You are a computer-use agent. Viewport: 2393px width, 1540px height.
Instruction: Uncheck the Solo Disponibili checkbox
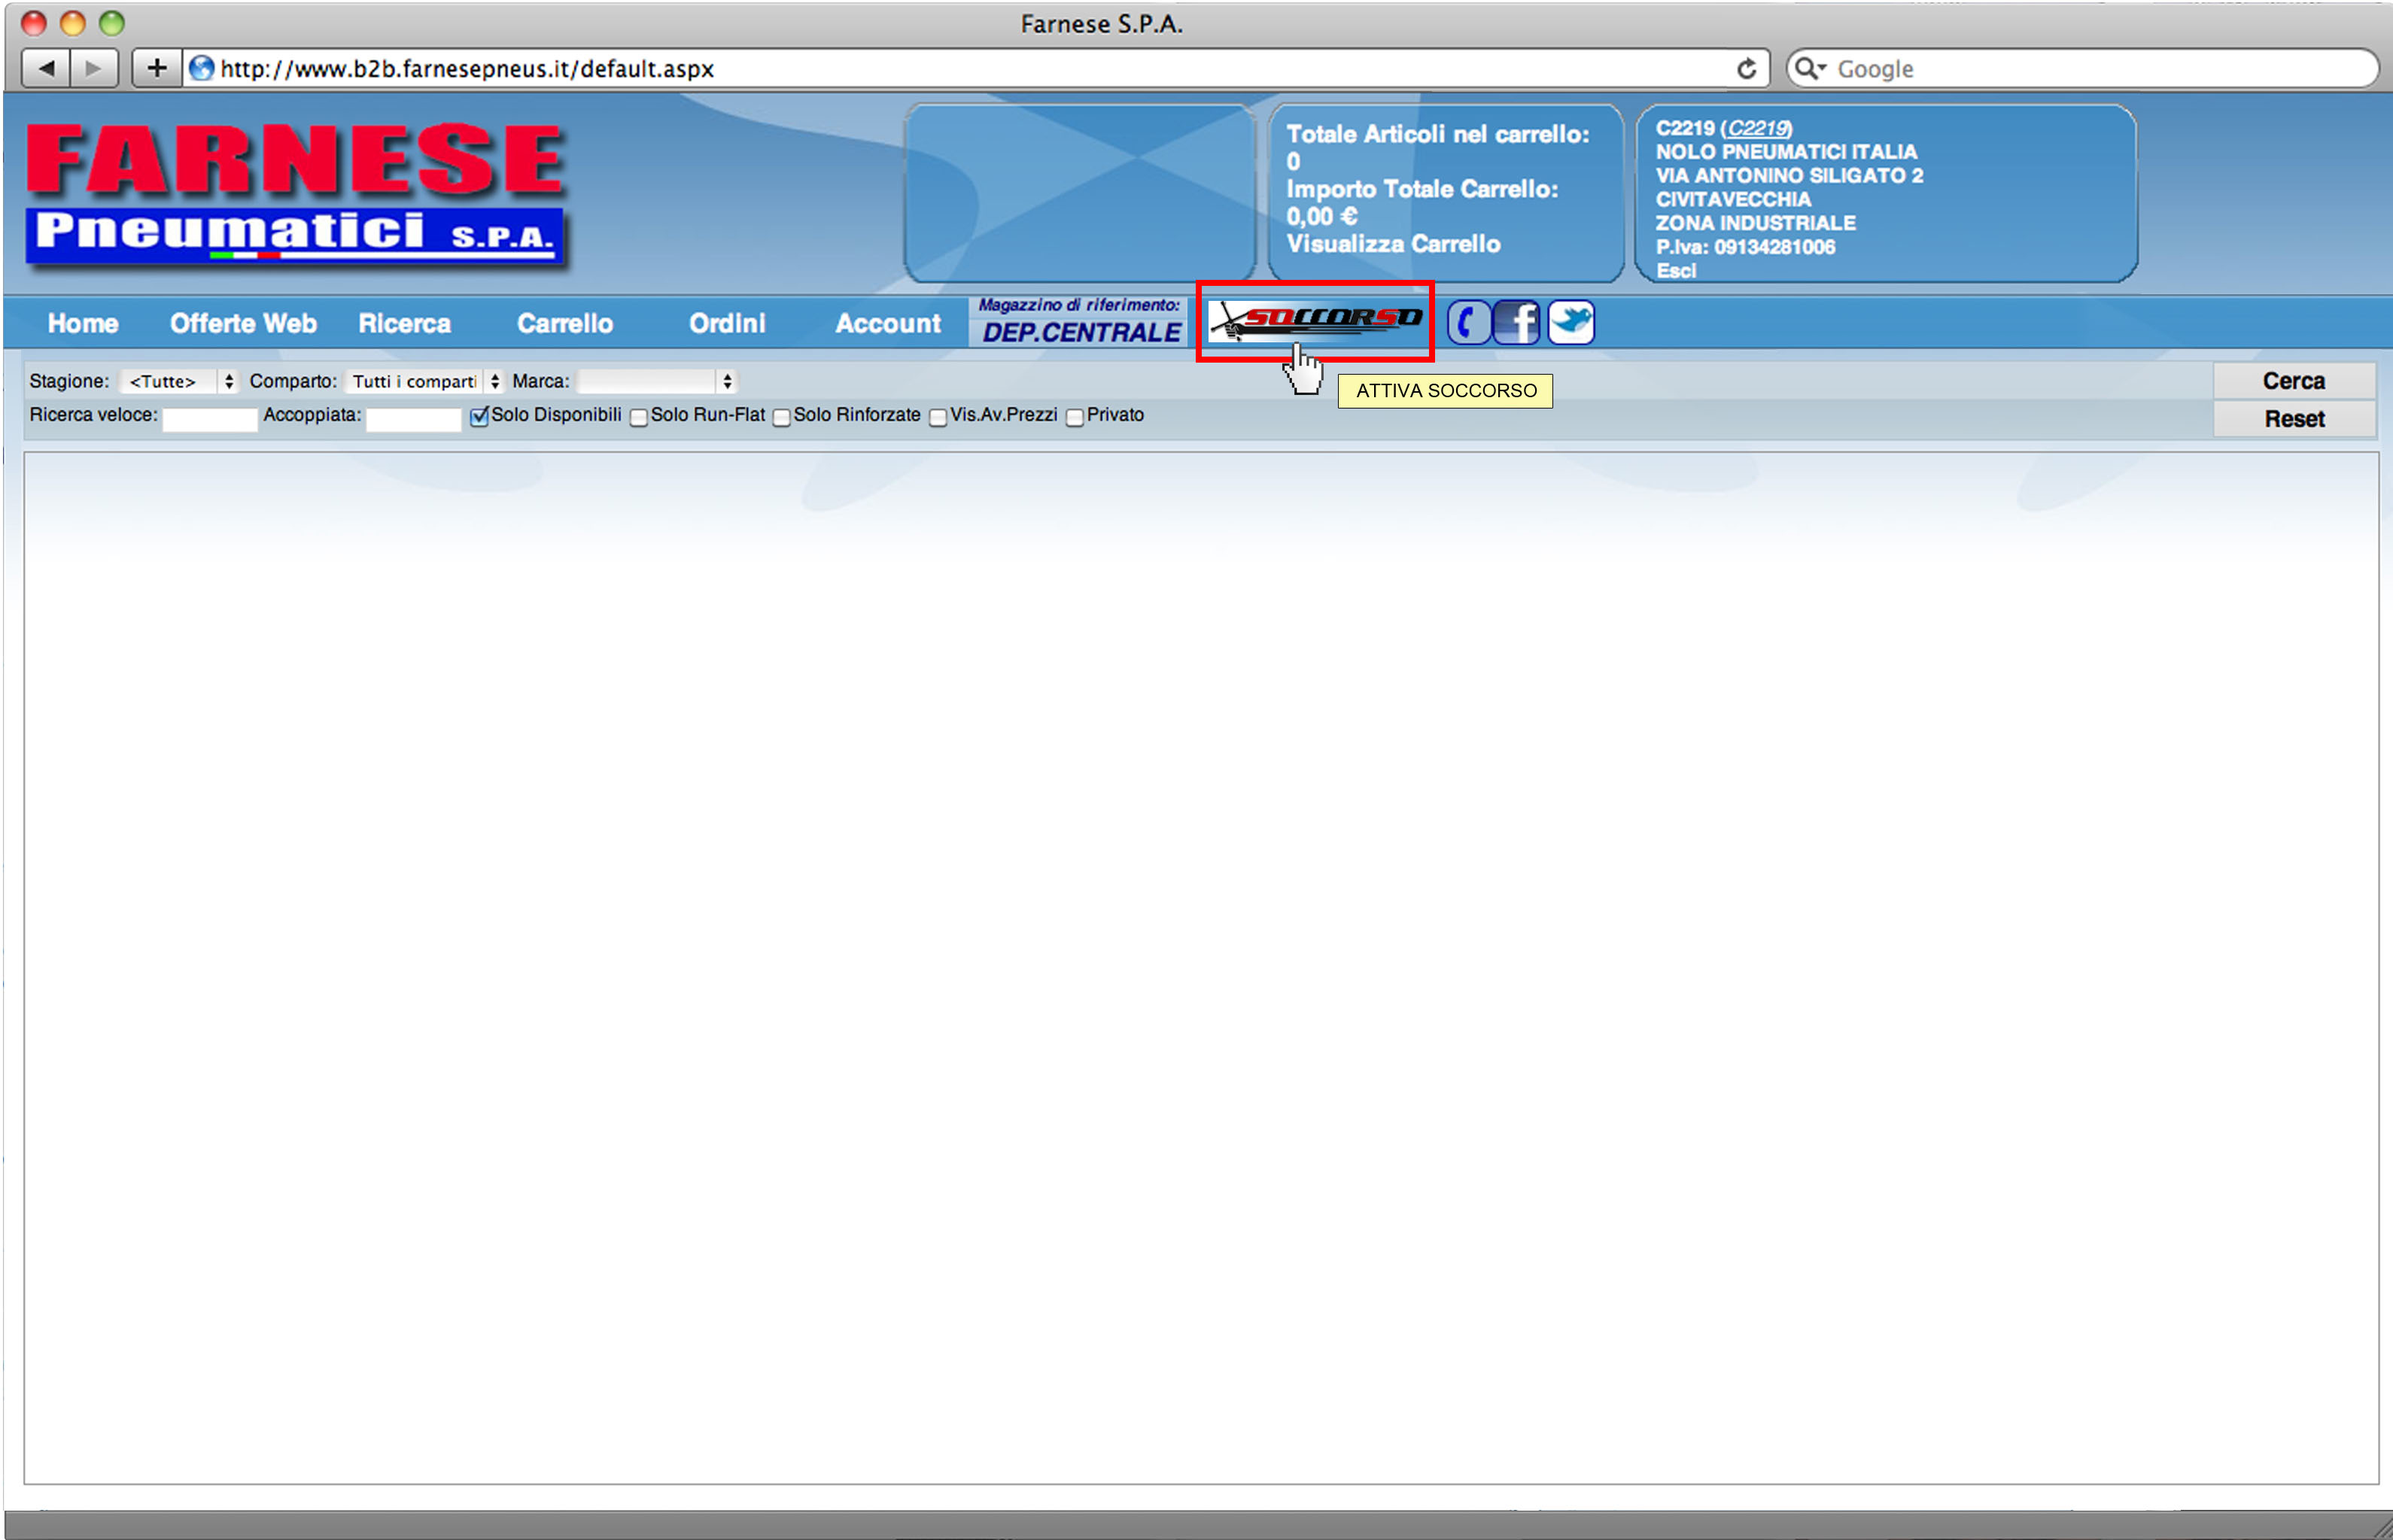coord(479,416)
